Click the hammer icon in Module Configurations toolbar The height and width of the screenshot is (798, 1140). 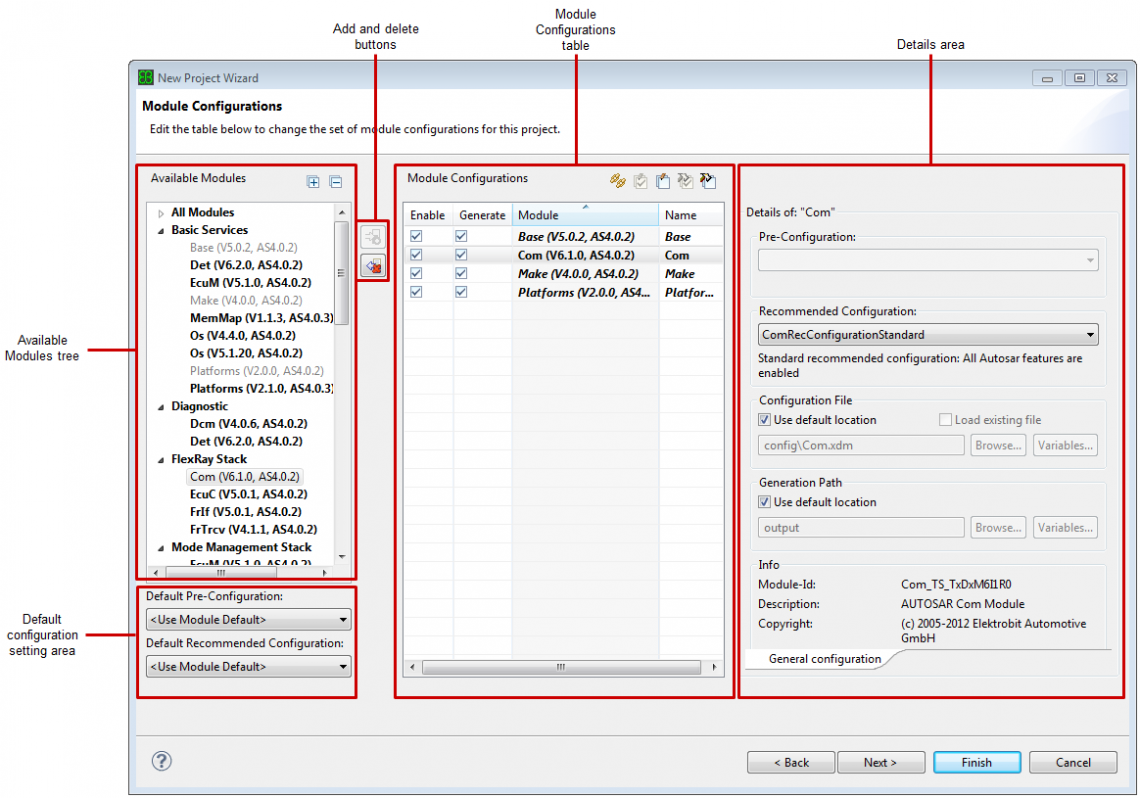(709, 181)
